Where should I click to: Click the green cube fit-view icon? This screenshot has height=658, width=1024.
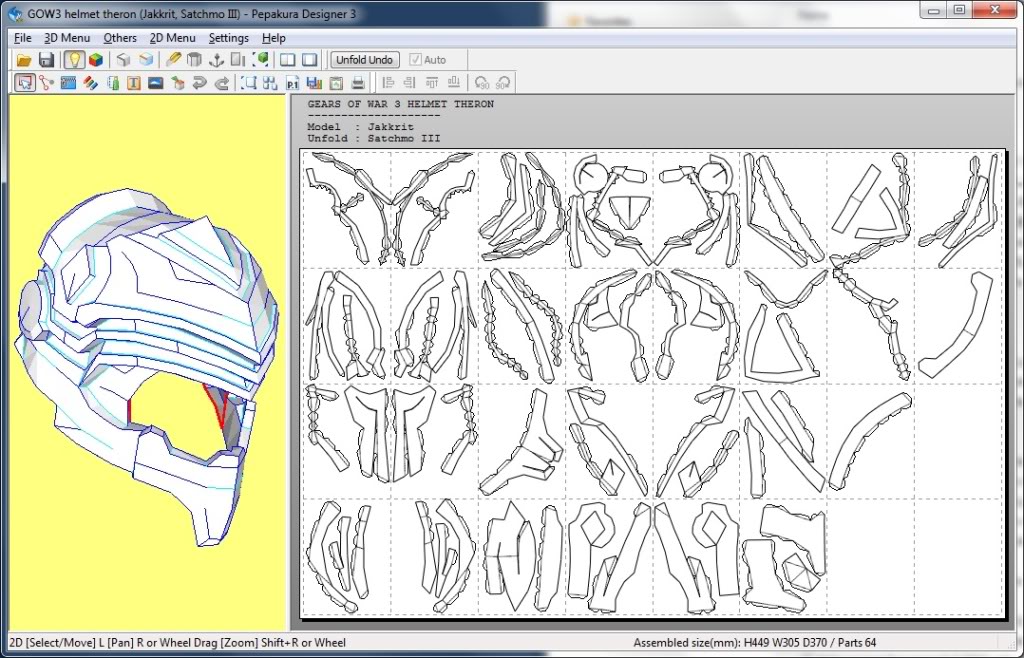pos(261,60)
